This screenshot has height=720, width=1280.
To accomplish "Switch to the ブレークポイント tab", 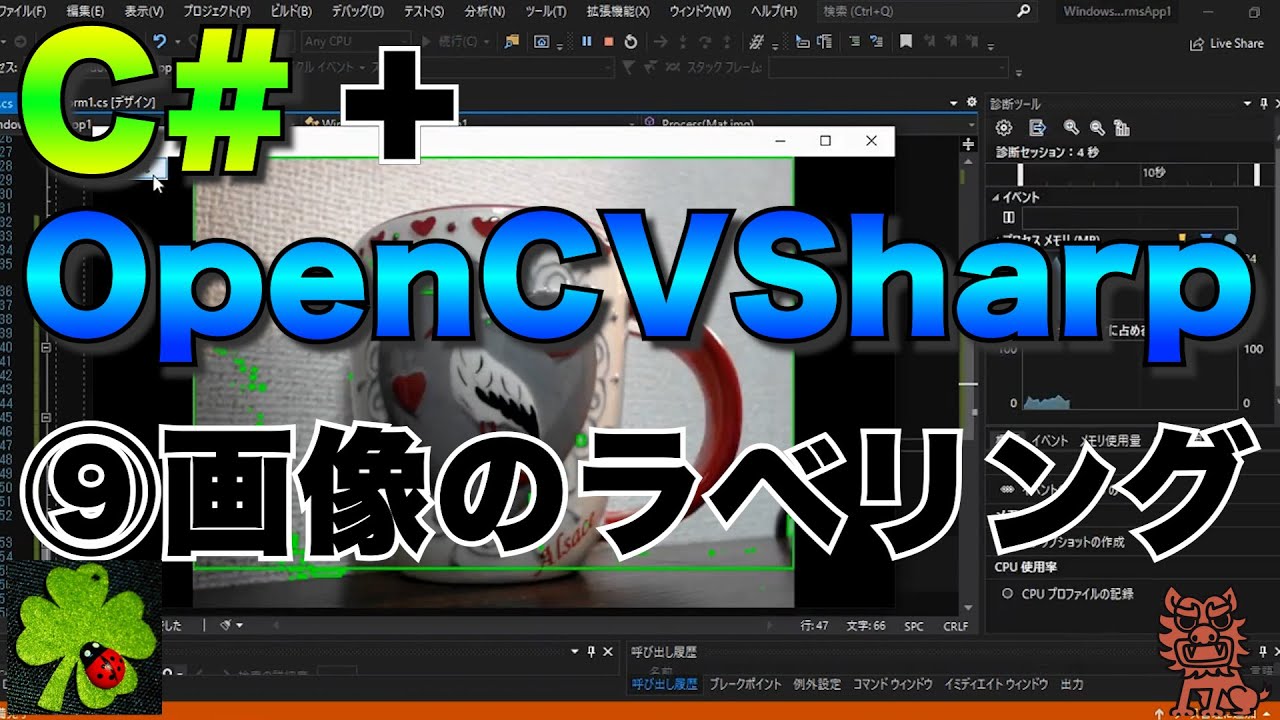I will tap(745, 685).
